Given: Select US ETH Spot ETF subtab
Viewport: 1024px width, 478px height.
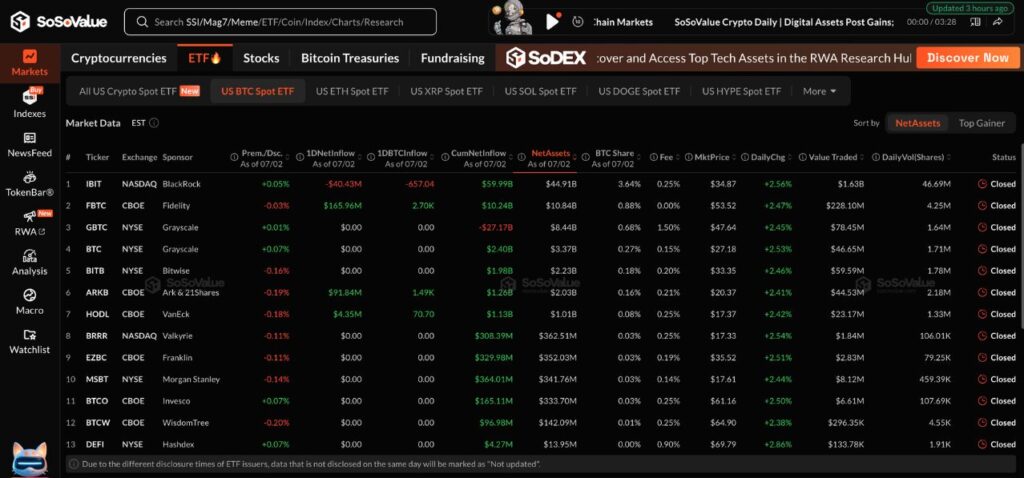Looking at the screenshot, I should click(352, 91).
